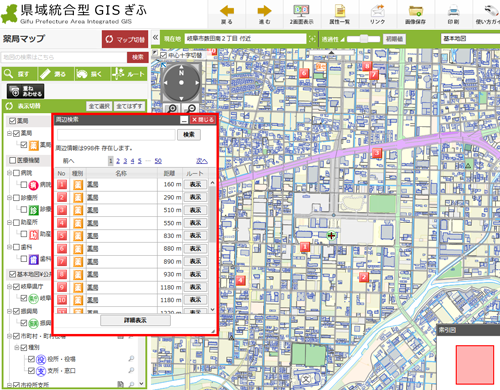Zoom in with the magnifier plus icon
Screen dimensions: 500x390
172,108
